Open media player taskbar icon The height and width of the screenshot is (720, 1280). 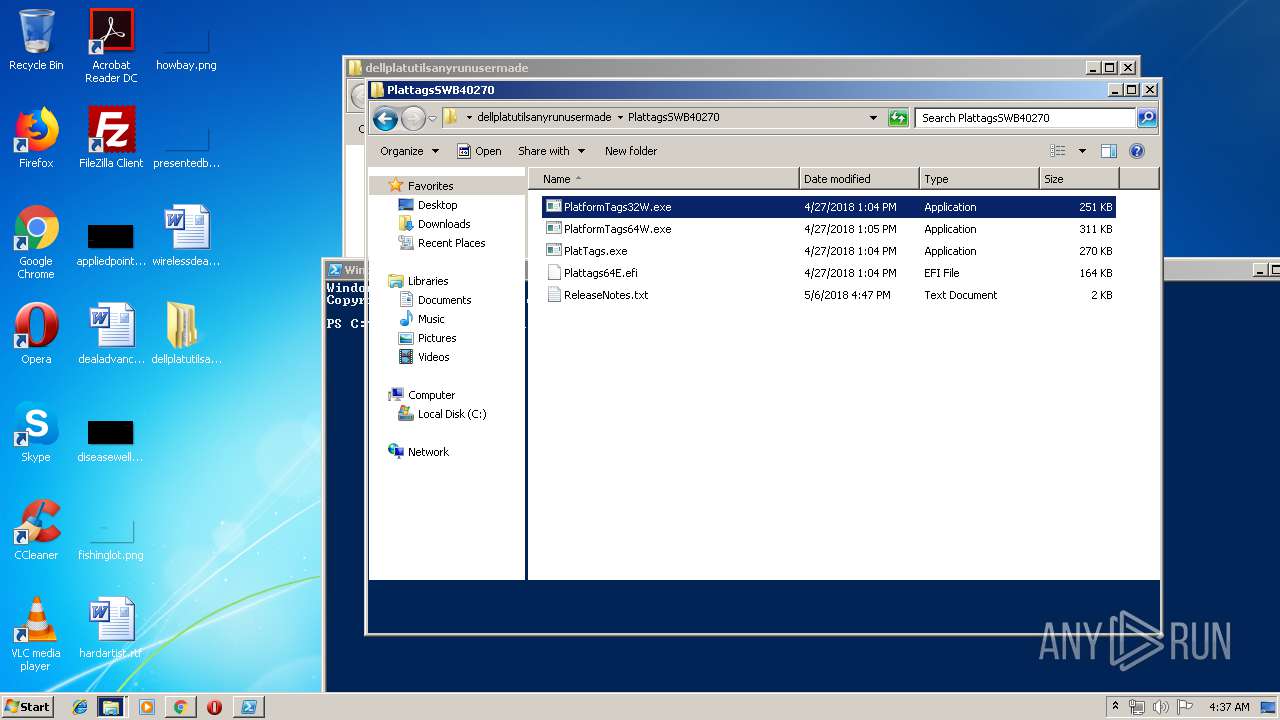pos(147,707)
